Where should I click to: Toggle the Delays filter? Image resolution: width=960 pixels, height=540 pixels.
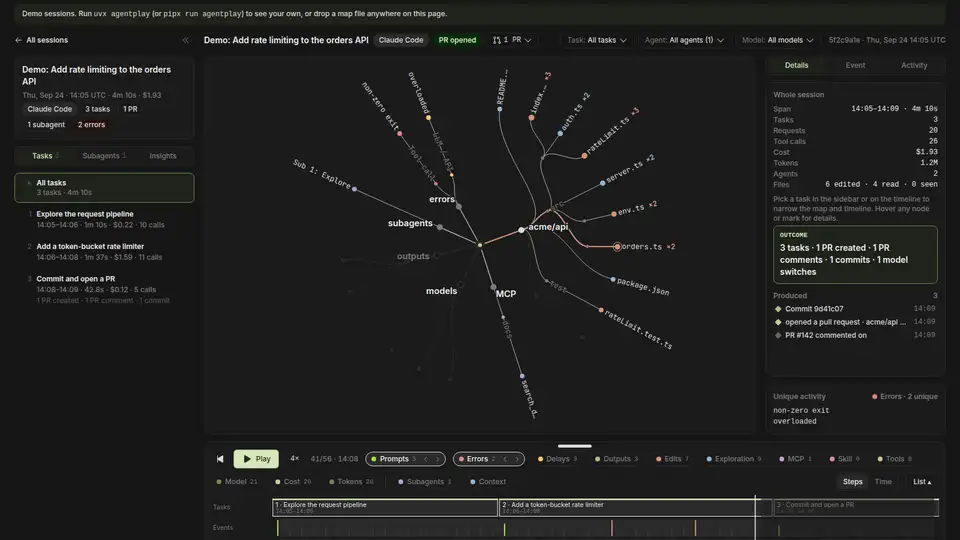coord(557,459)
